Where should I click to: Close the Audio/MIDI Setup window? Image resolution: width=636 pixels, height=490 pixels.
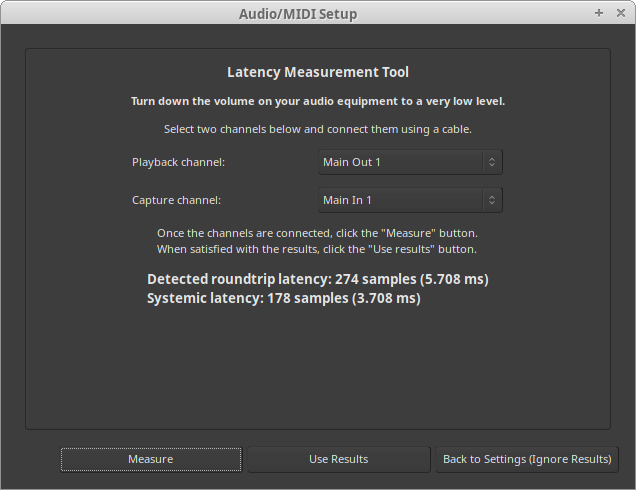click(x=620, y=13)
